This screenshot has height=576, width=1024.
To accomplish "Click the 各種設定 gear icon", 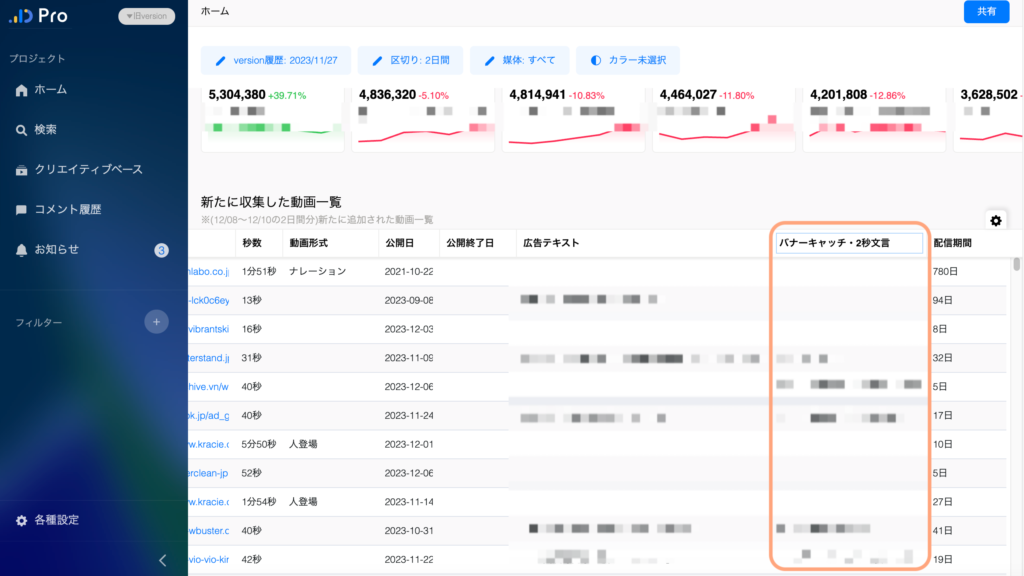I will [22, 520].
